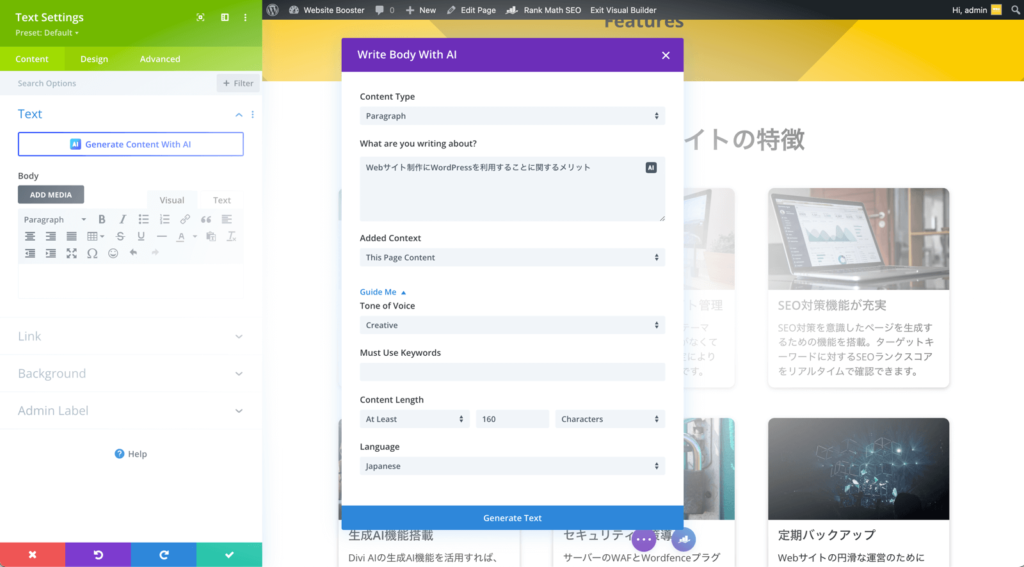Open the At Least length dropdown
Image resolution: width=1024 pixels, height=567 pixels.
414,419
